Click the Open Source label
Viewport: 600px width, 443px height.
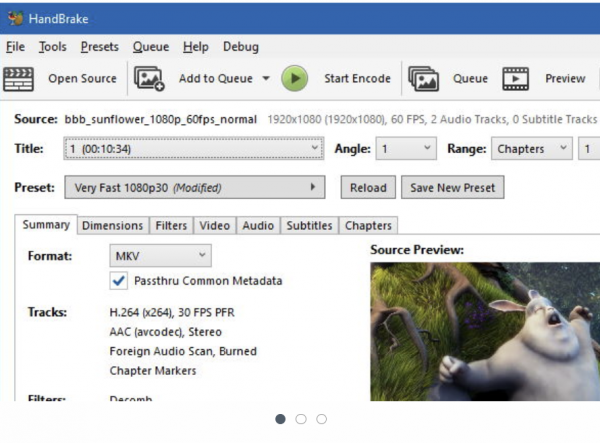pyautogui.click(x=82, y=78)
